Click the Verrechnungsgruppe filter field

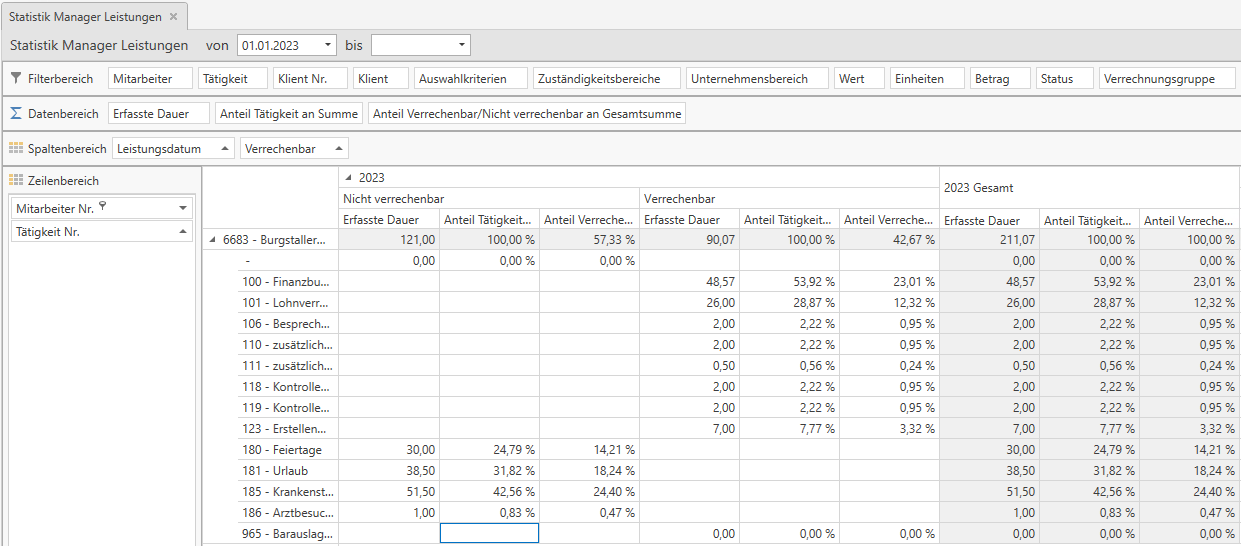(1166, 78)
